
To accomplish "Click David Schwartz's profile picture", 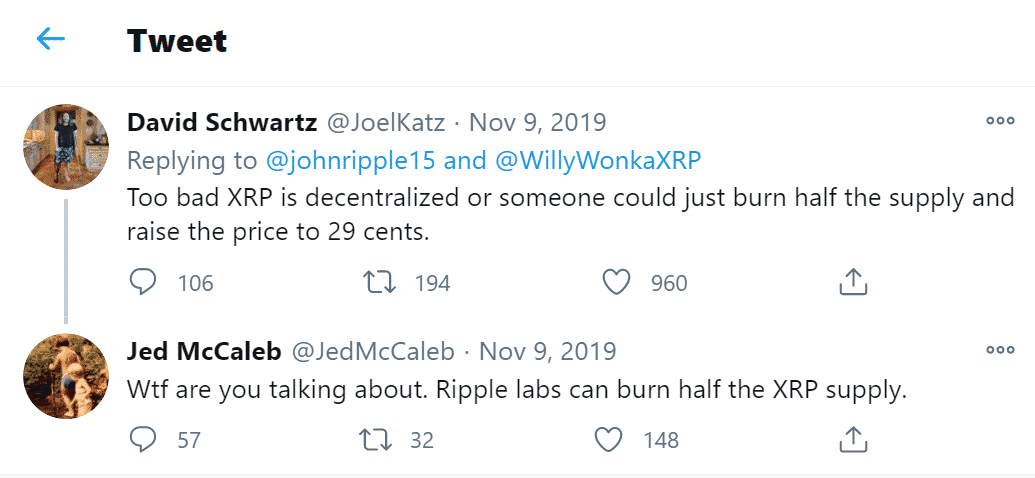I will pos(66,145).
